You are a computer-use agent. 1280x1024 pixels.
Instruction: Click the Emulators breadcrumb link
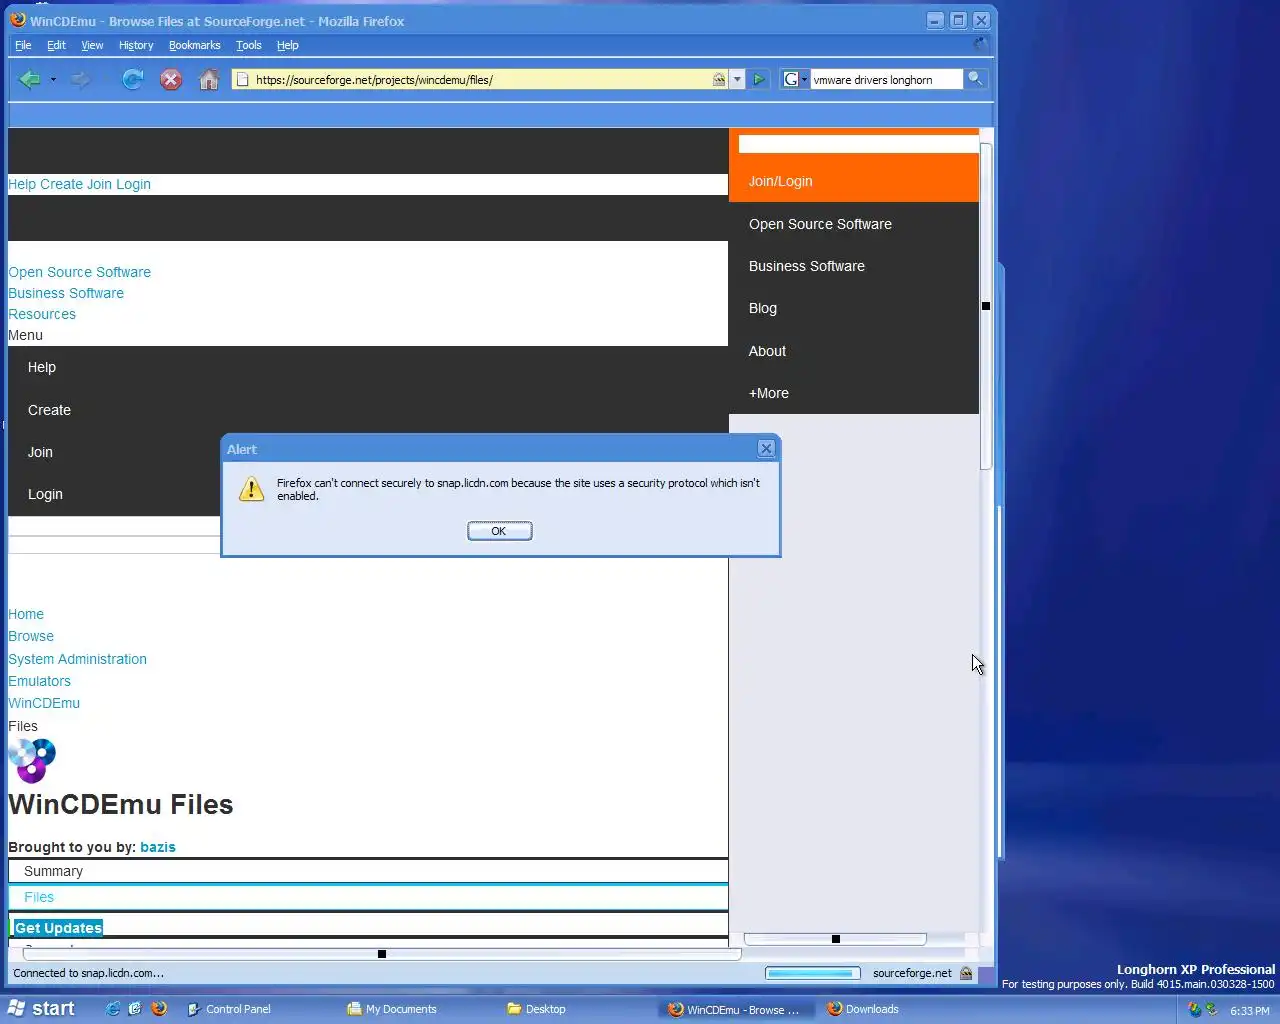39,681
